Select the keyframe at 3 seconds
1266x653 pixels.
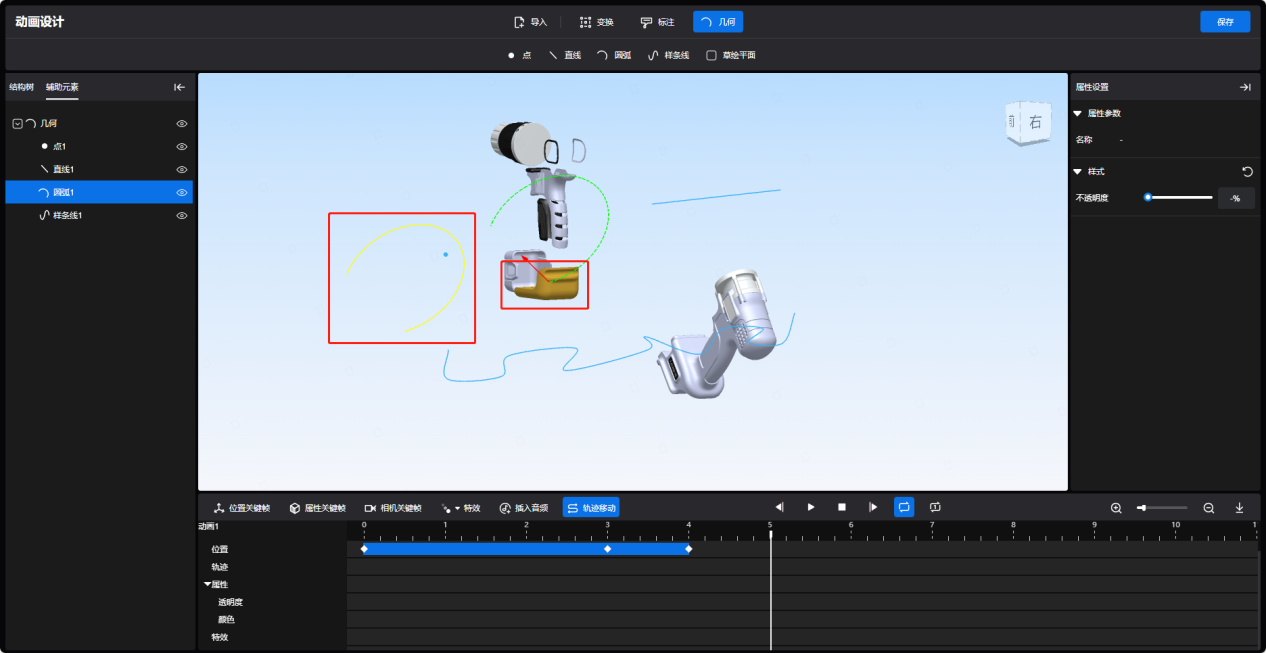(x=607, y=549)
